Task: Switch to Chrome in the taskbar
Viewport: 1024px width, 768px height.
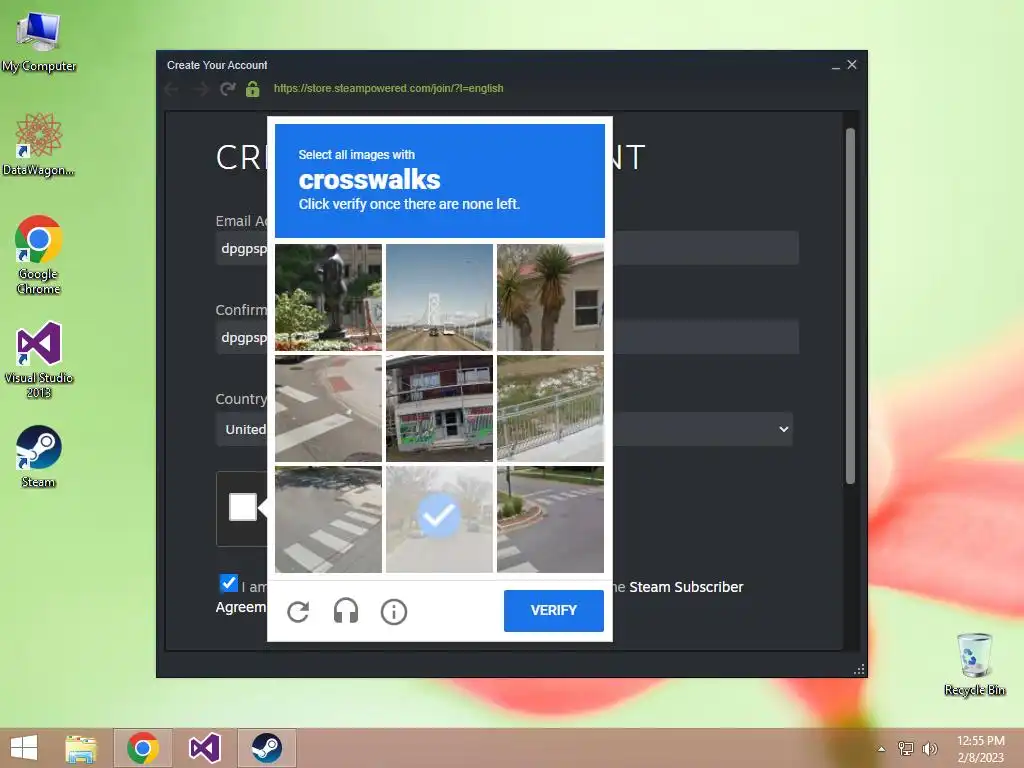Action: [x=143, y=748]
